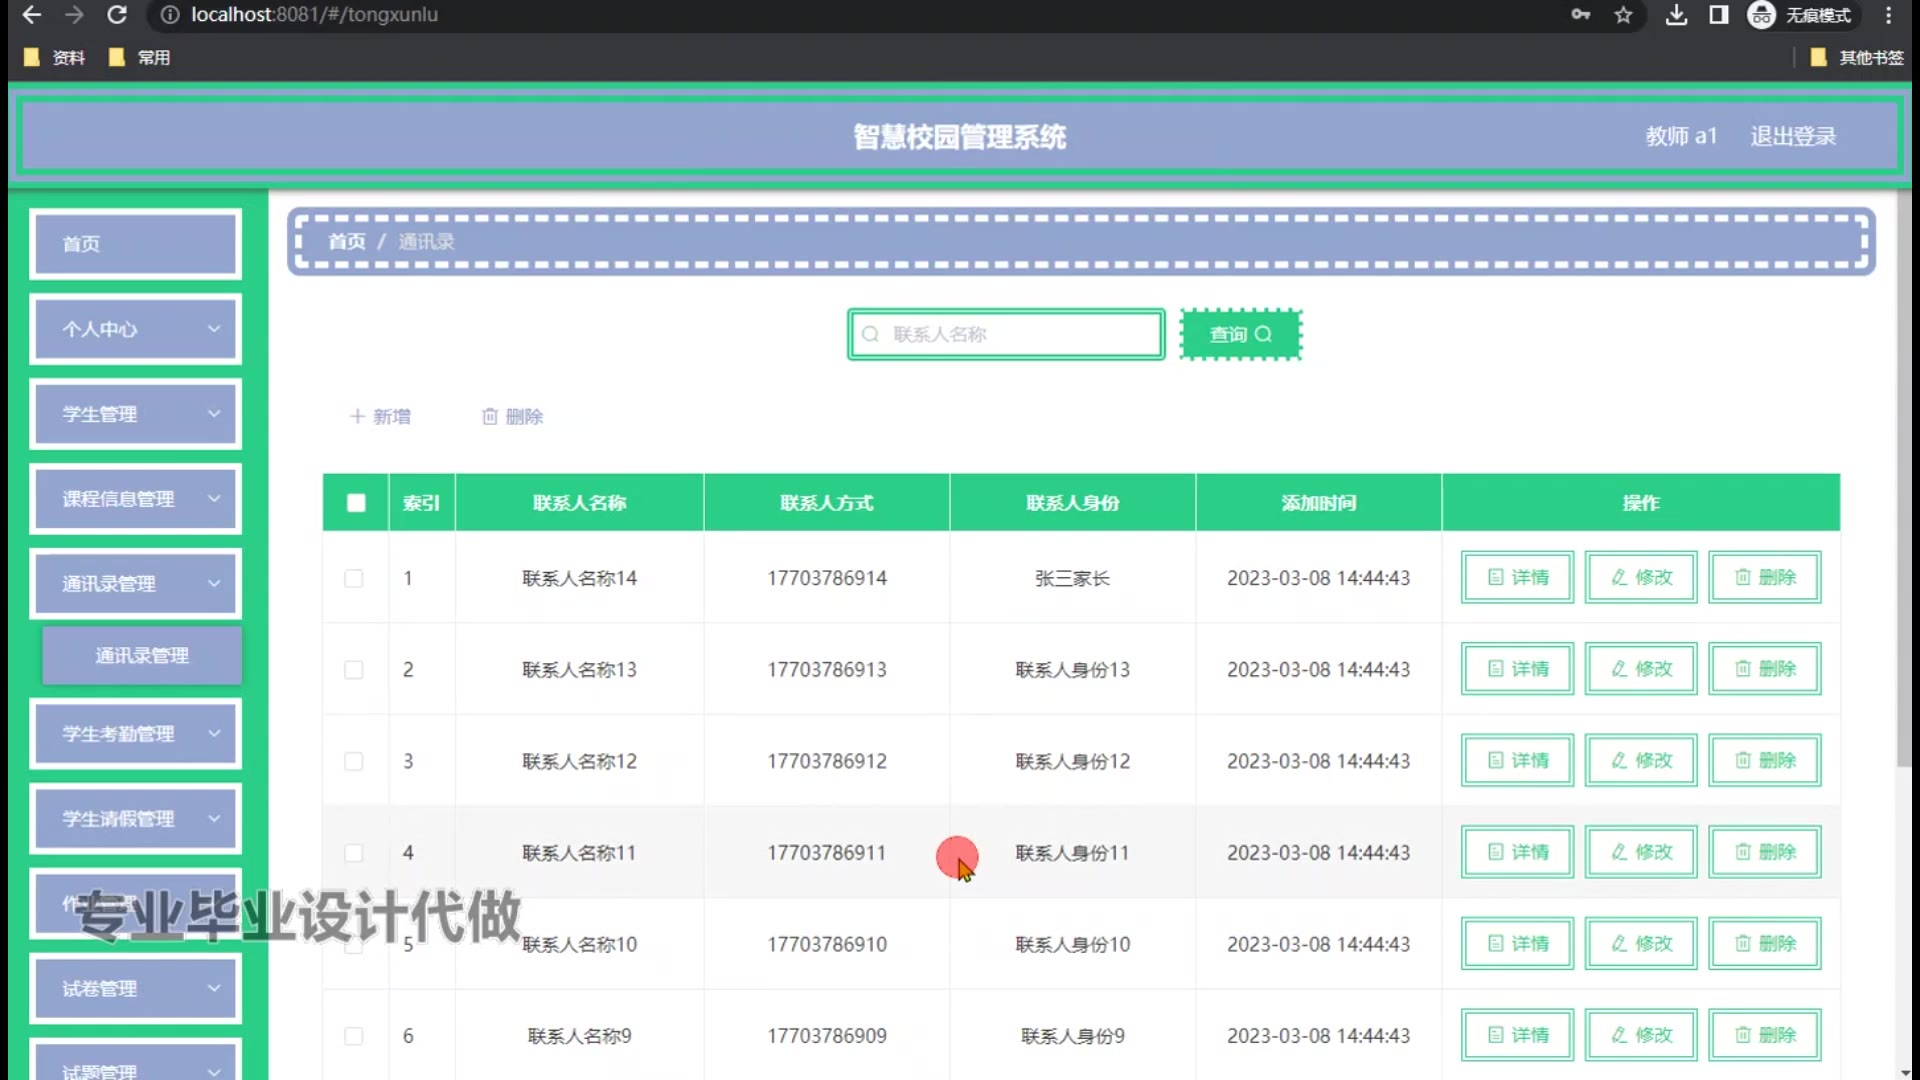
Task: Expand the 个人中心 sidebar menu
Action: [136, 329]
